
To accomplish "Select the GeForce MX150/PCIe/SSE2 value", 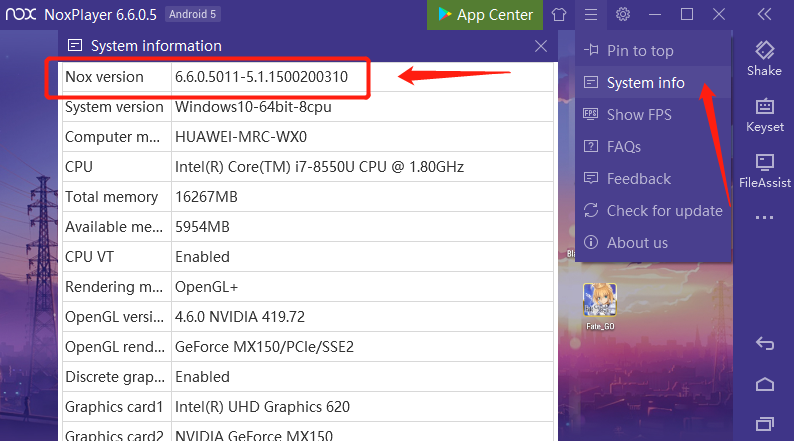I will coord(264,347).
